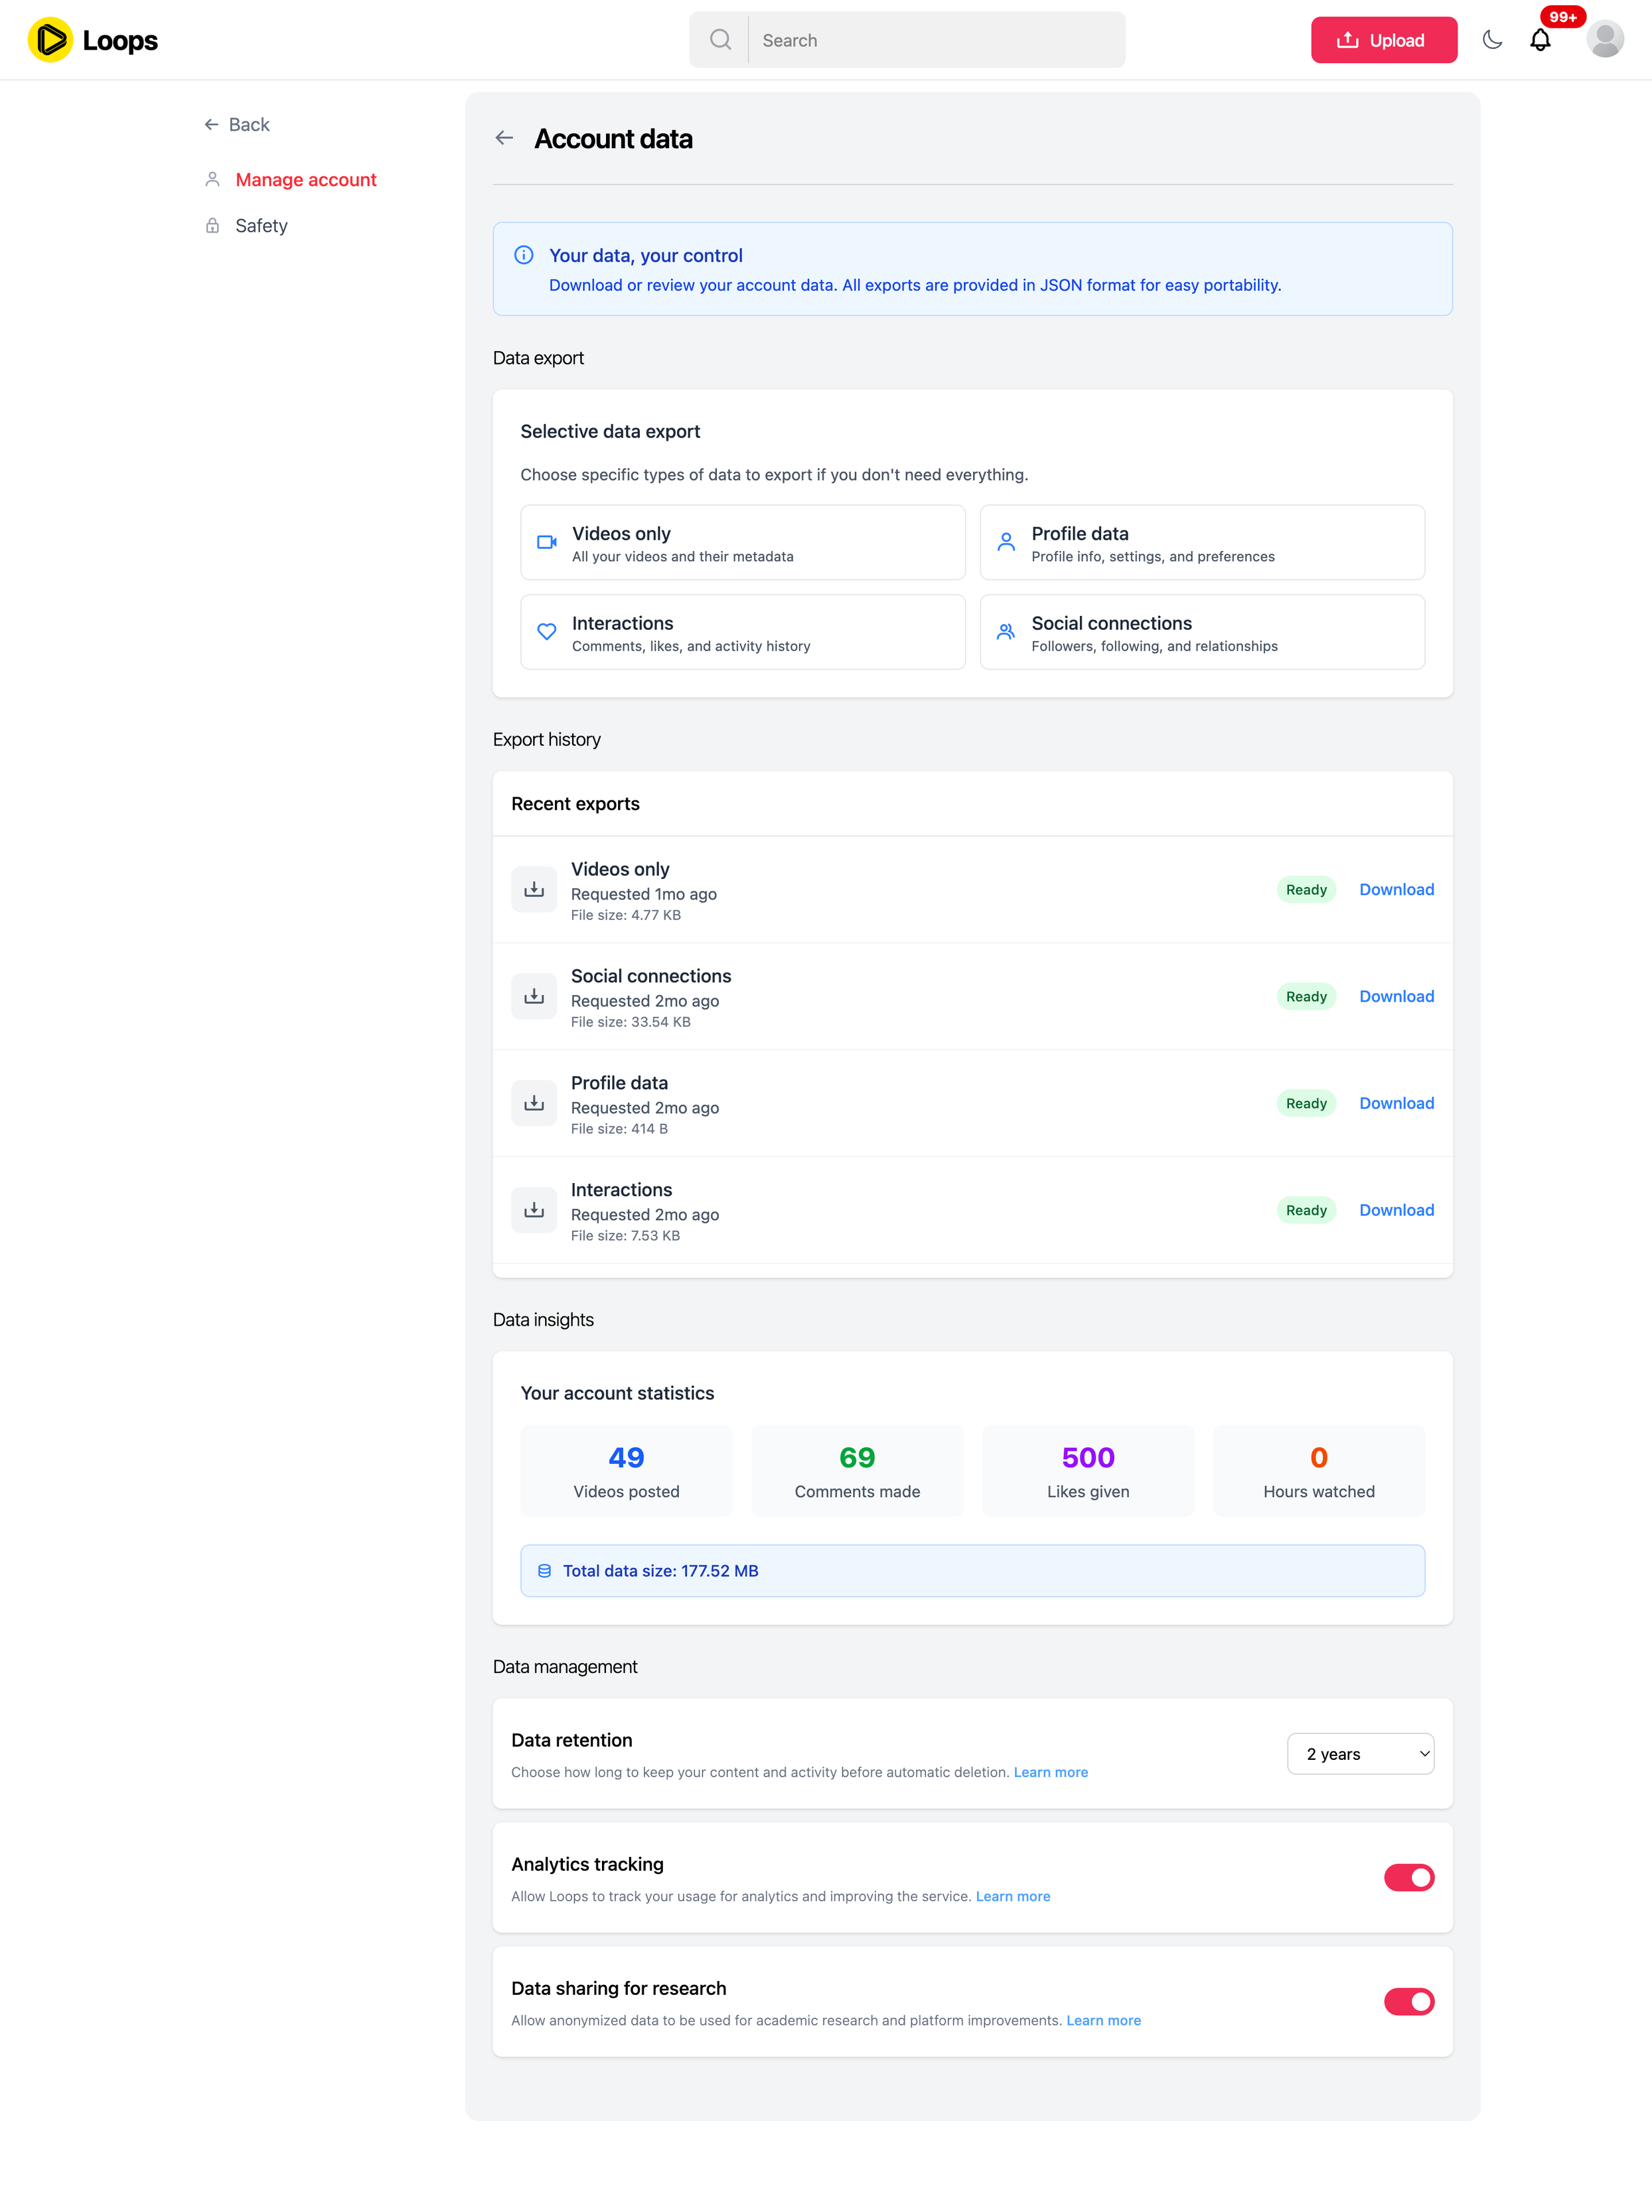The image size is (1652, 2212).
Task: Download the Social connections export
Action: 1396,996
